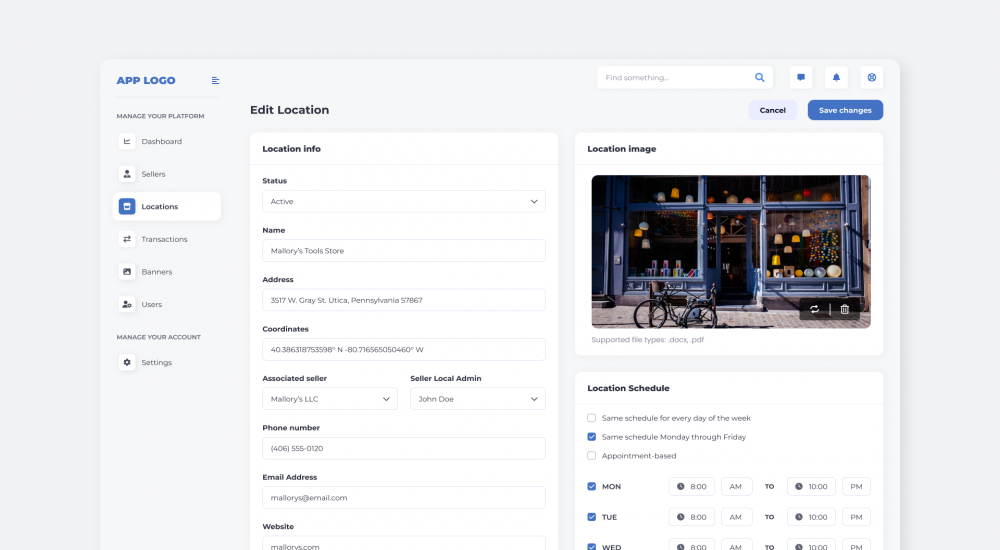Open the notifications bell icon
1000x550 pixels.
point(836,77)
